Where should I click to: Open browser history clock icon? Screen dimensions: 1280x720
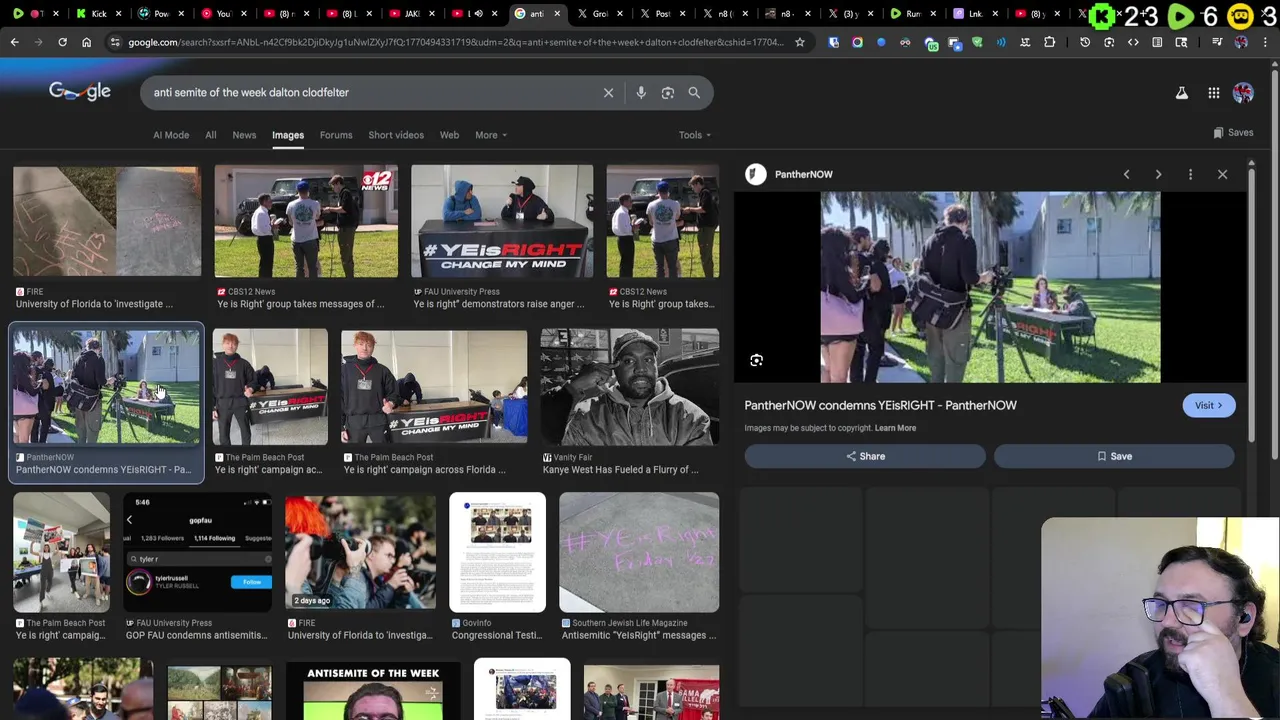(x=1085, y=42)
